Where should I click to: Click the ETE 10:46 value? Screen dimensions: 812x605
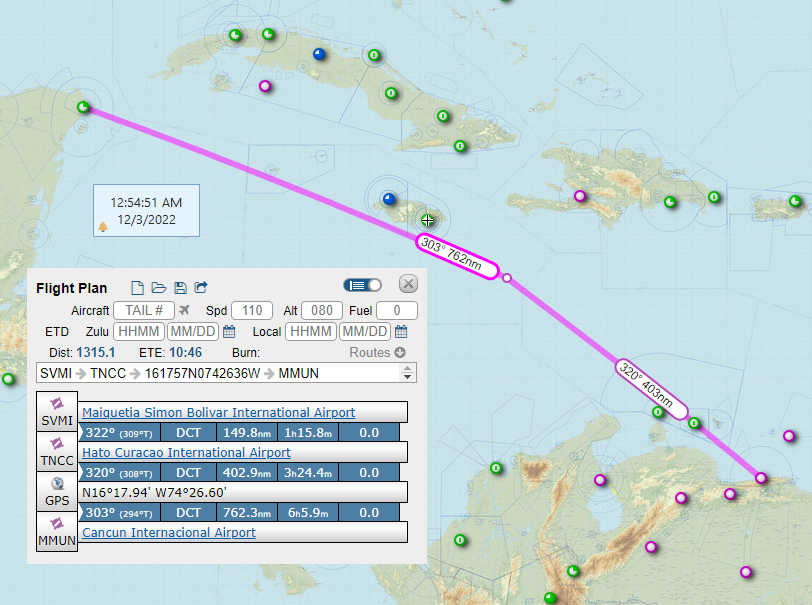pos(185,353)
